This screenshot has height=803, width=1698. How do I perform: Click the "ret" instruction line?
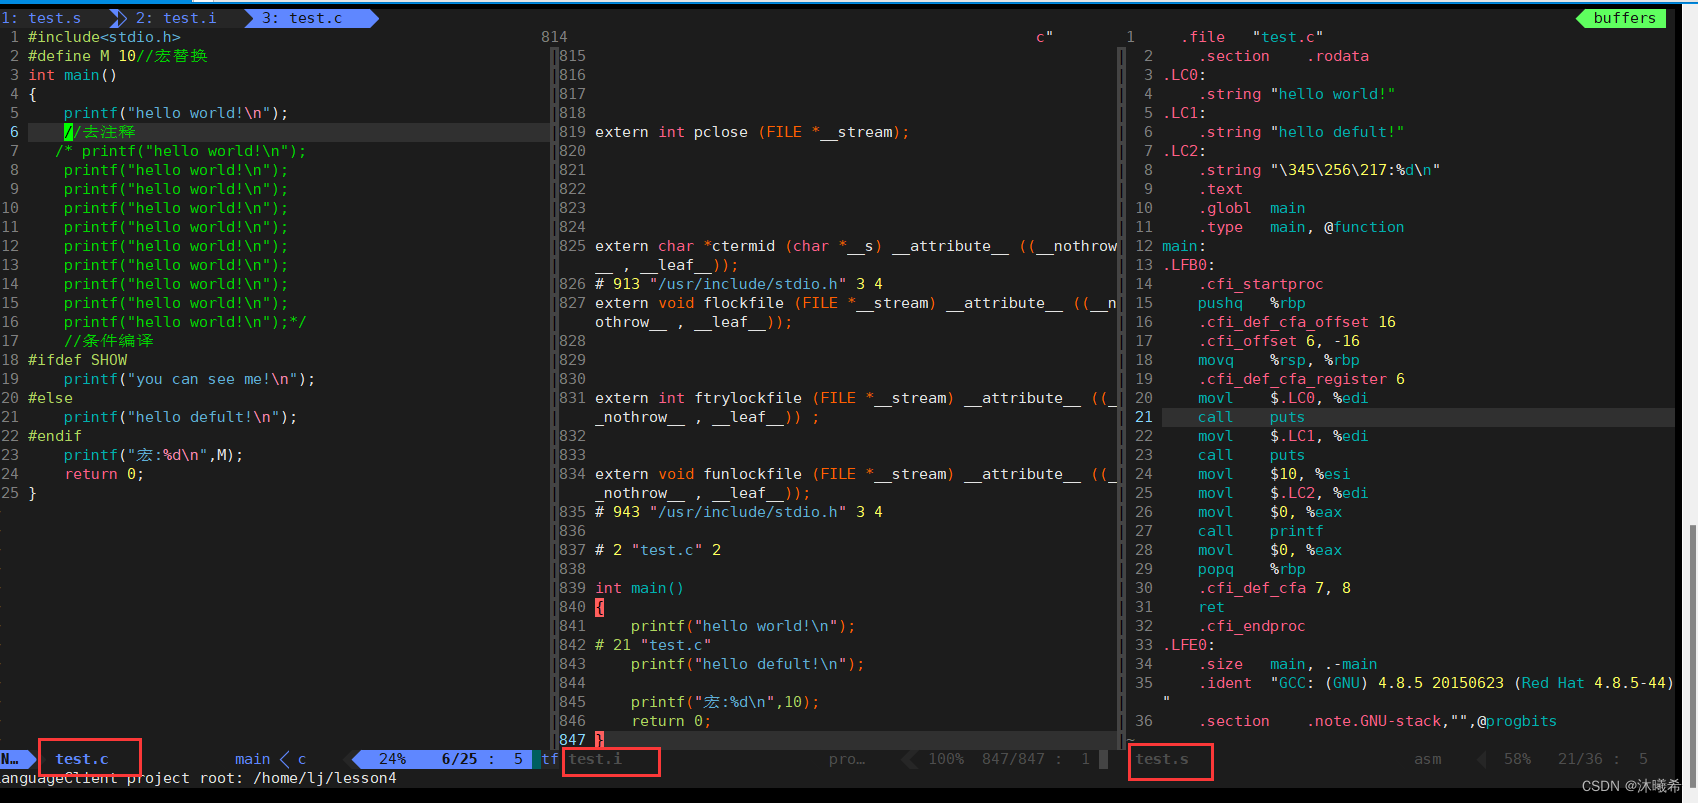(x=1211, y=607)
